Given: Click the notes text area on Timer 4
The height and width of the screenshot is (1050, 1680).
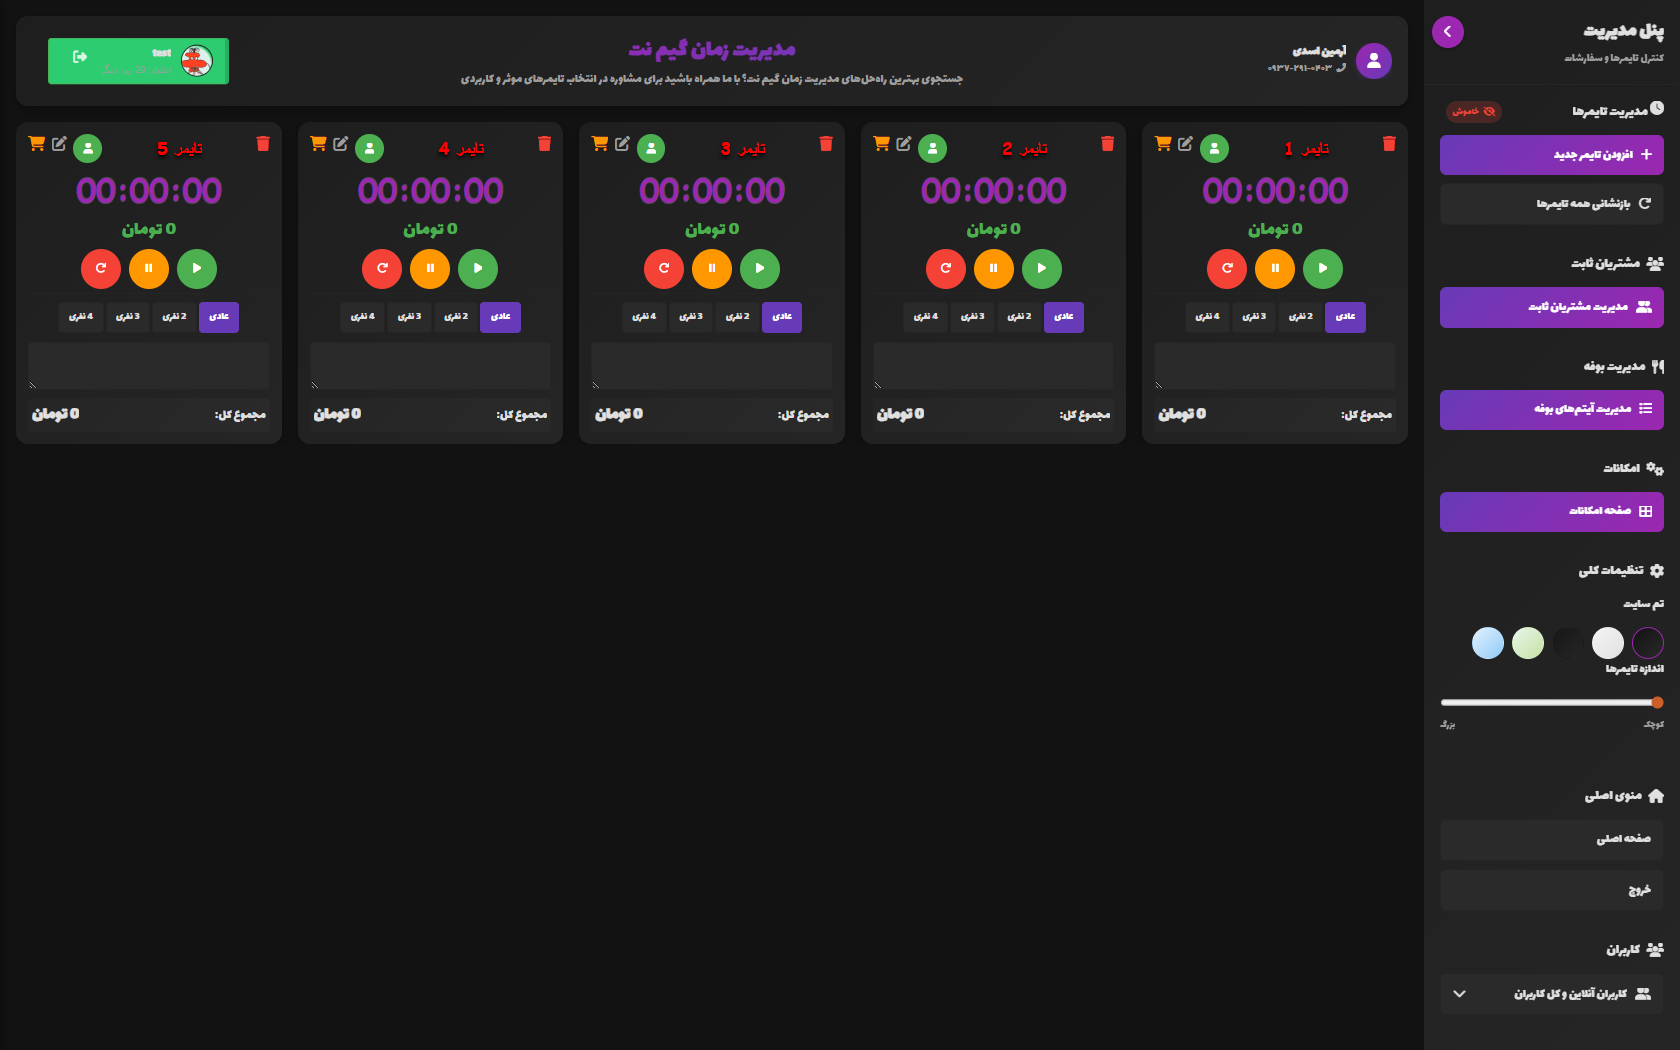Looking at the screenshot, I should 430,366.
